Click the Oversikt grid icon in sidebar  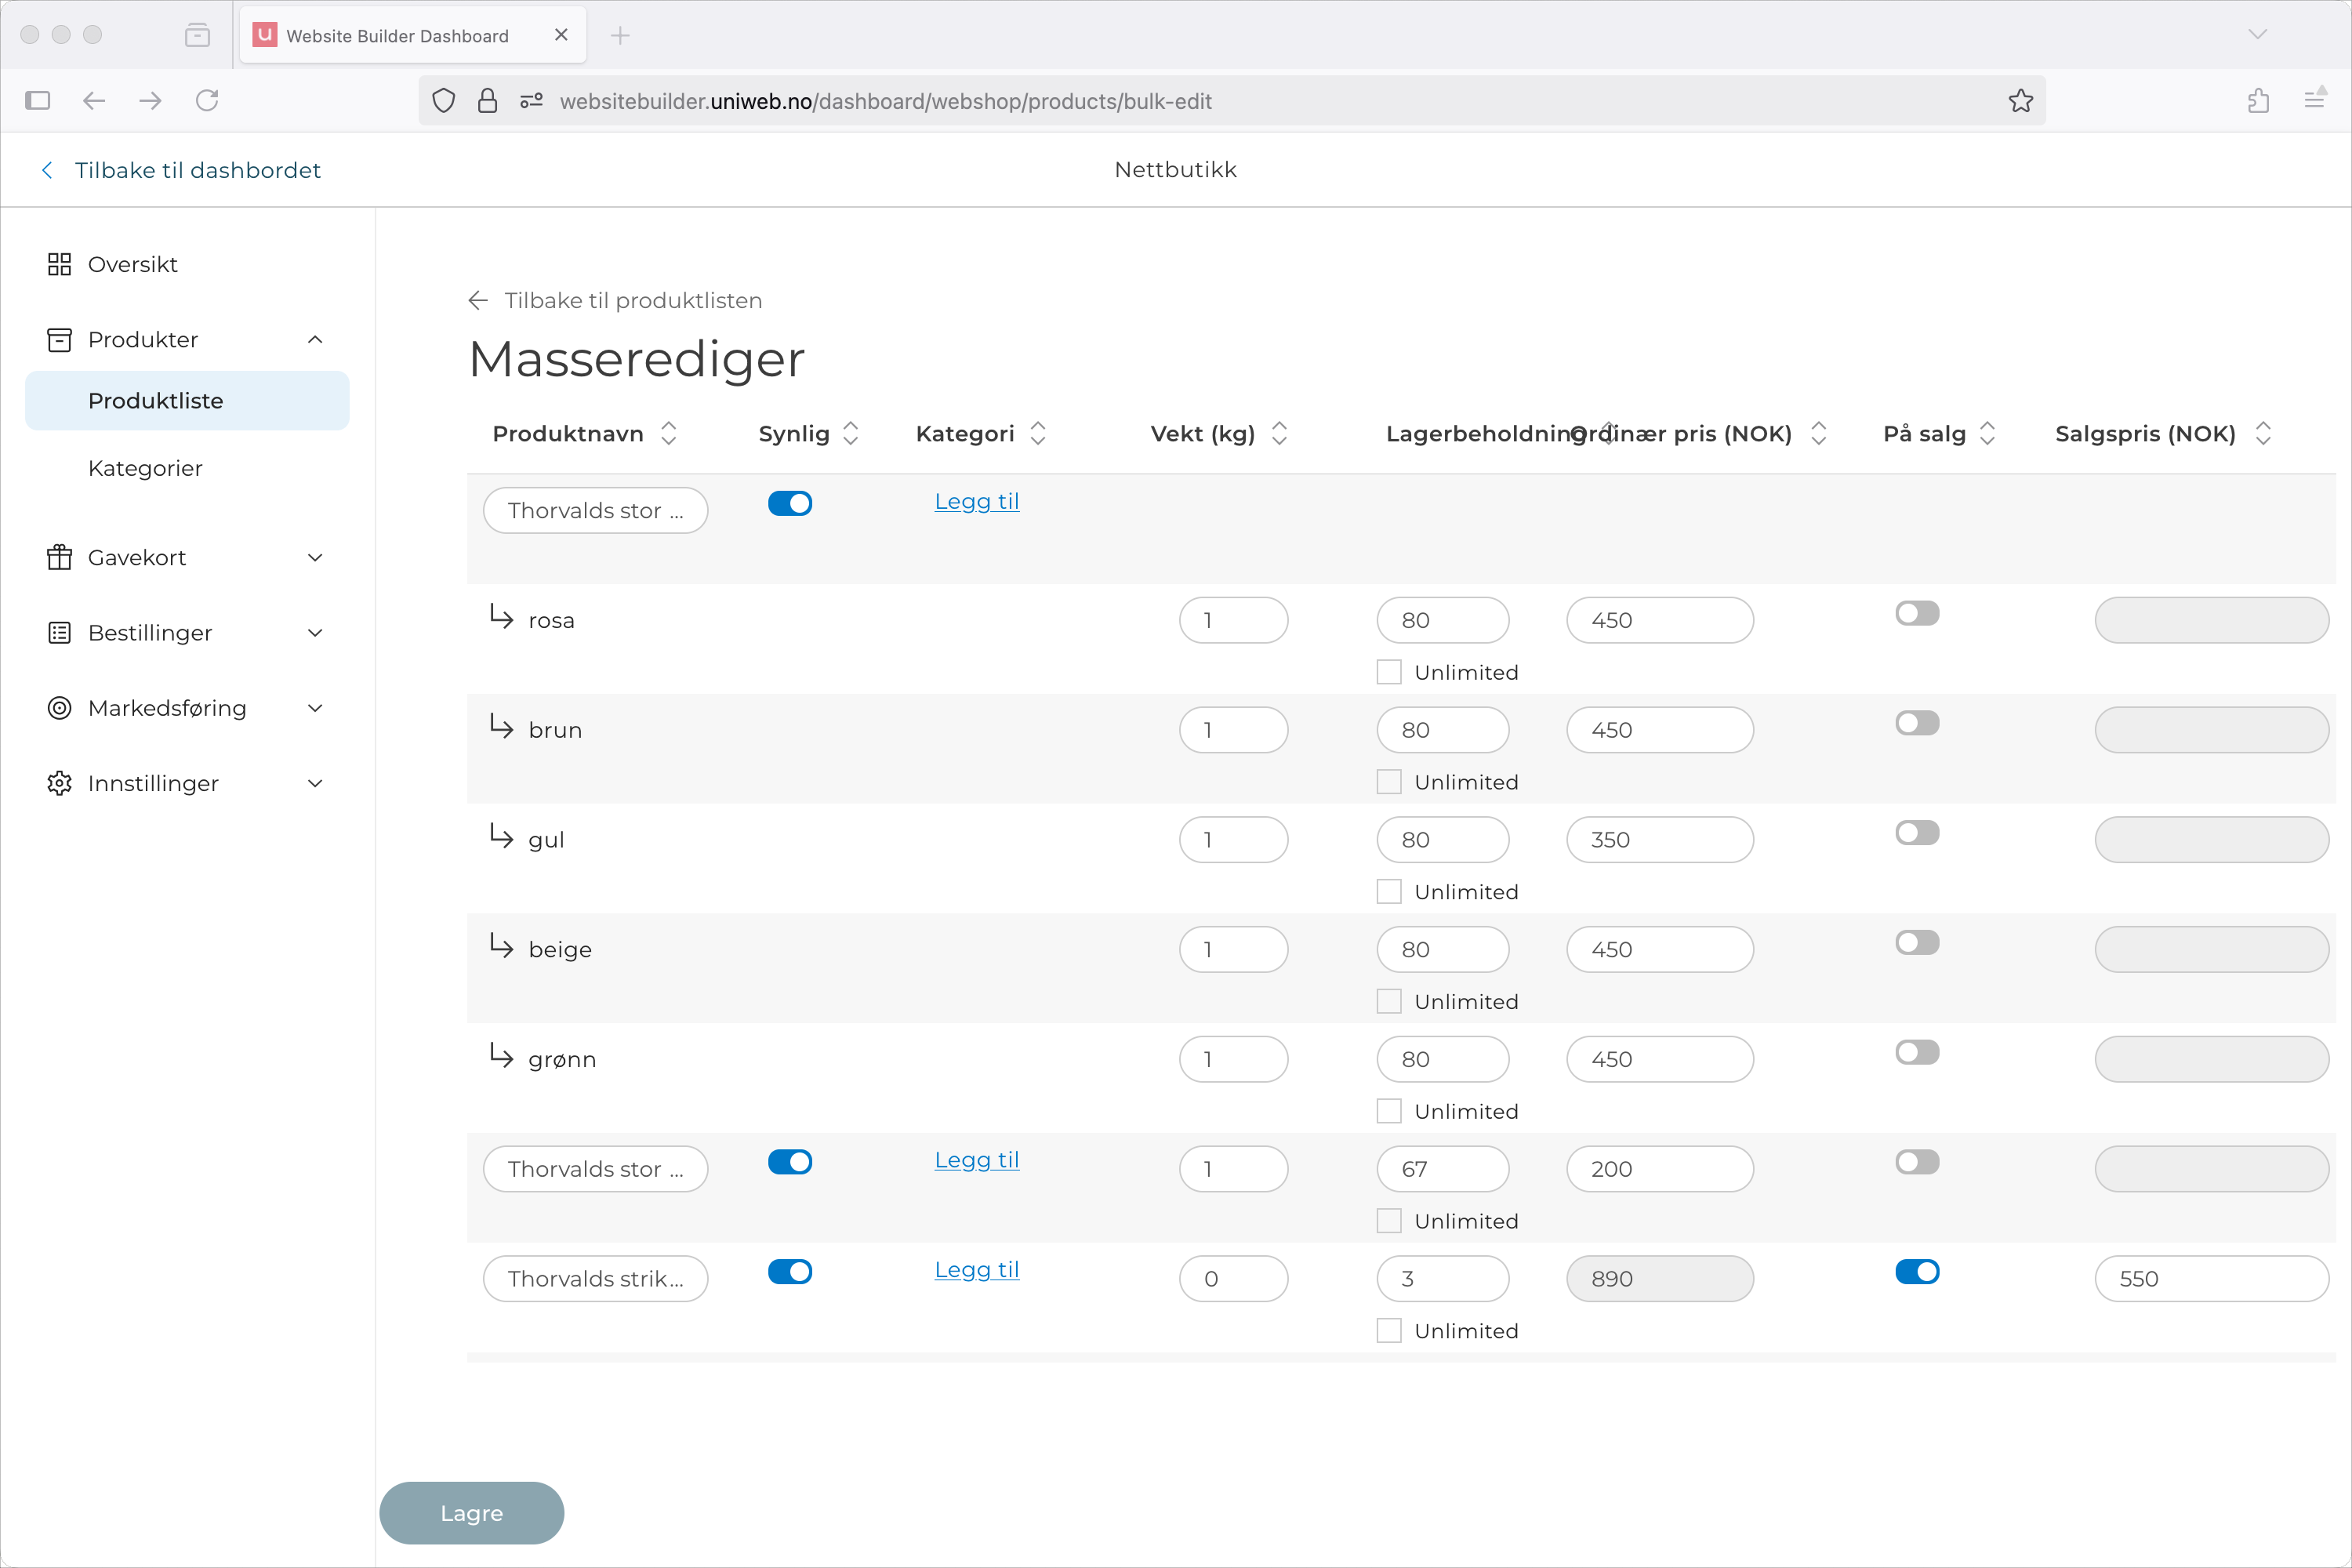click(x=59, y=264)
